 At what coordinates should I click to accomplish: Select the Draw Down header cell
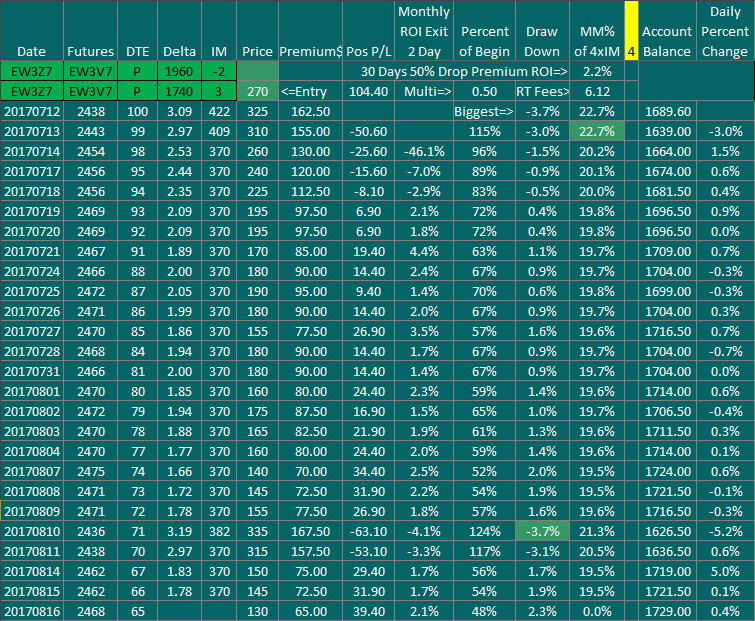pos(542,31)
